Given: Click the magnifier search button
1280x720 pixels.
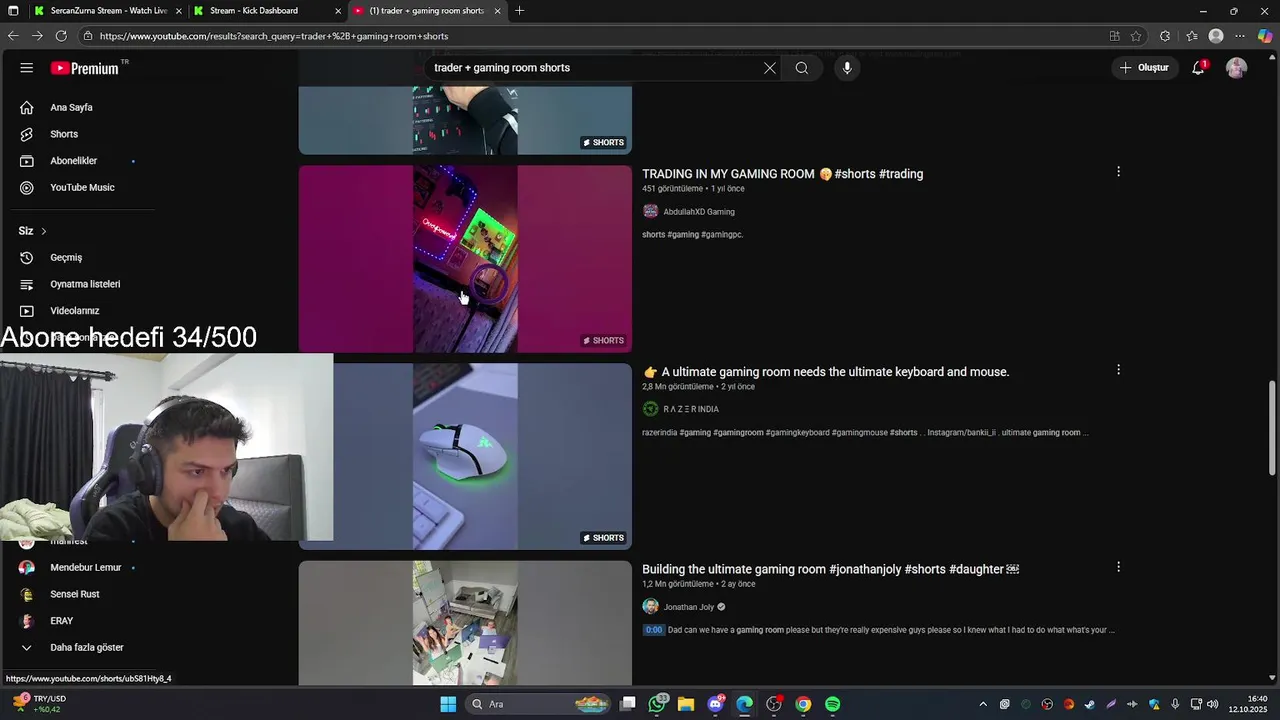Looking at the screenshot, I should click(802, 68).
